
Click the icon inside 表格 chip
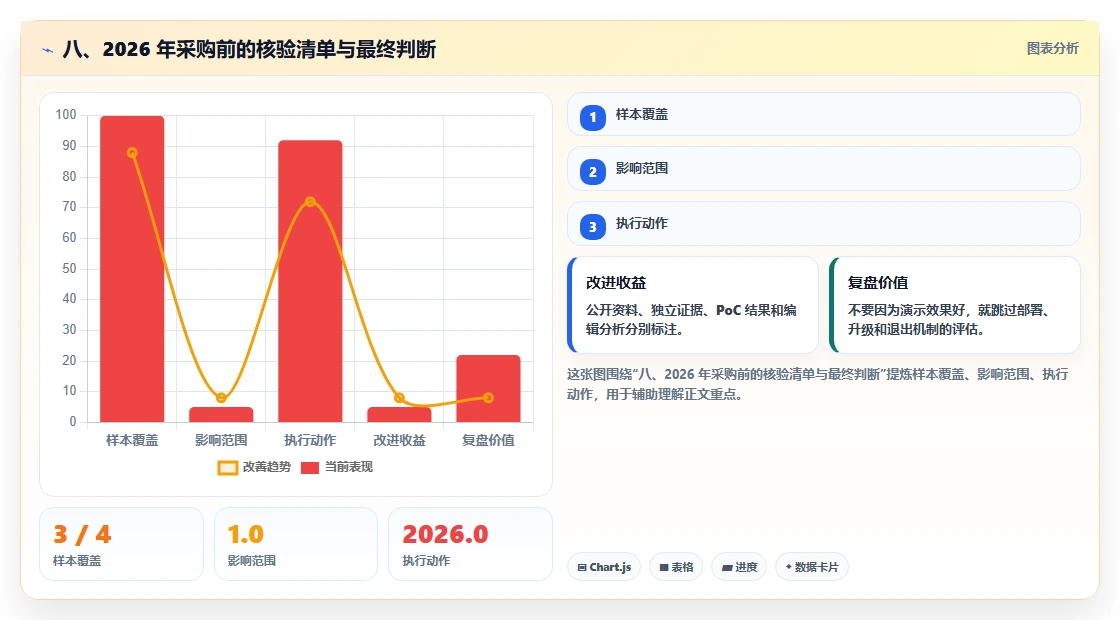coord(664,567)
